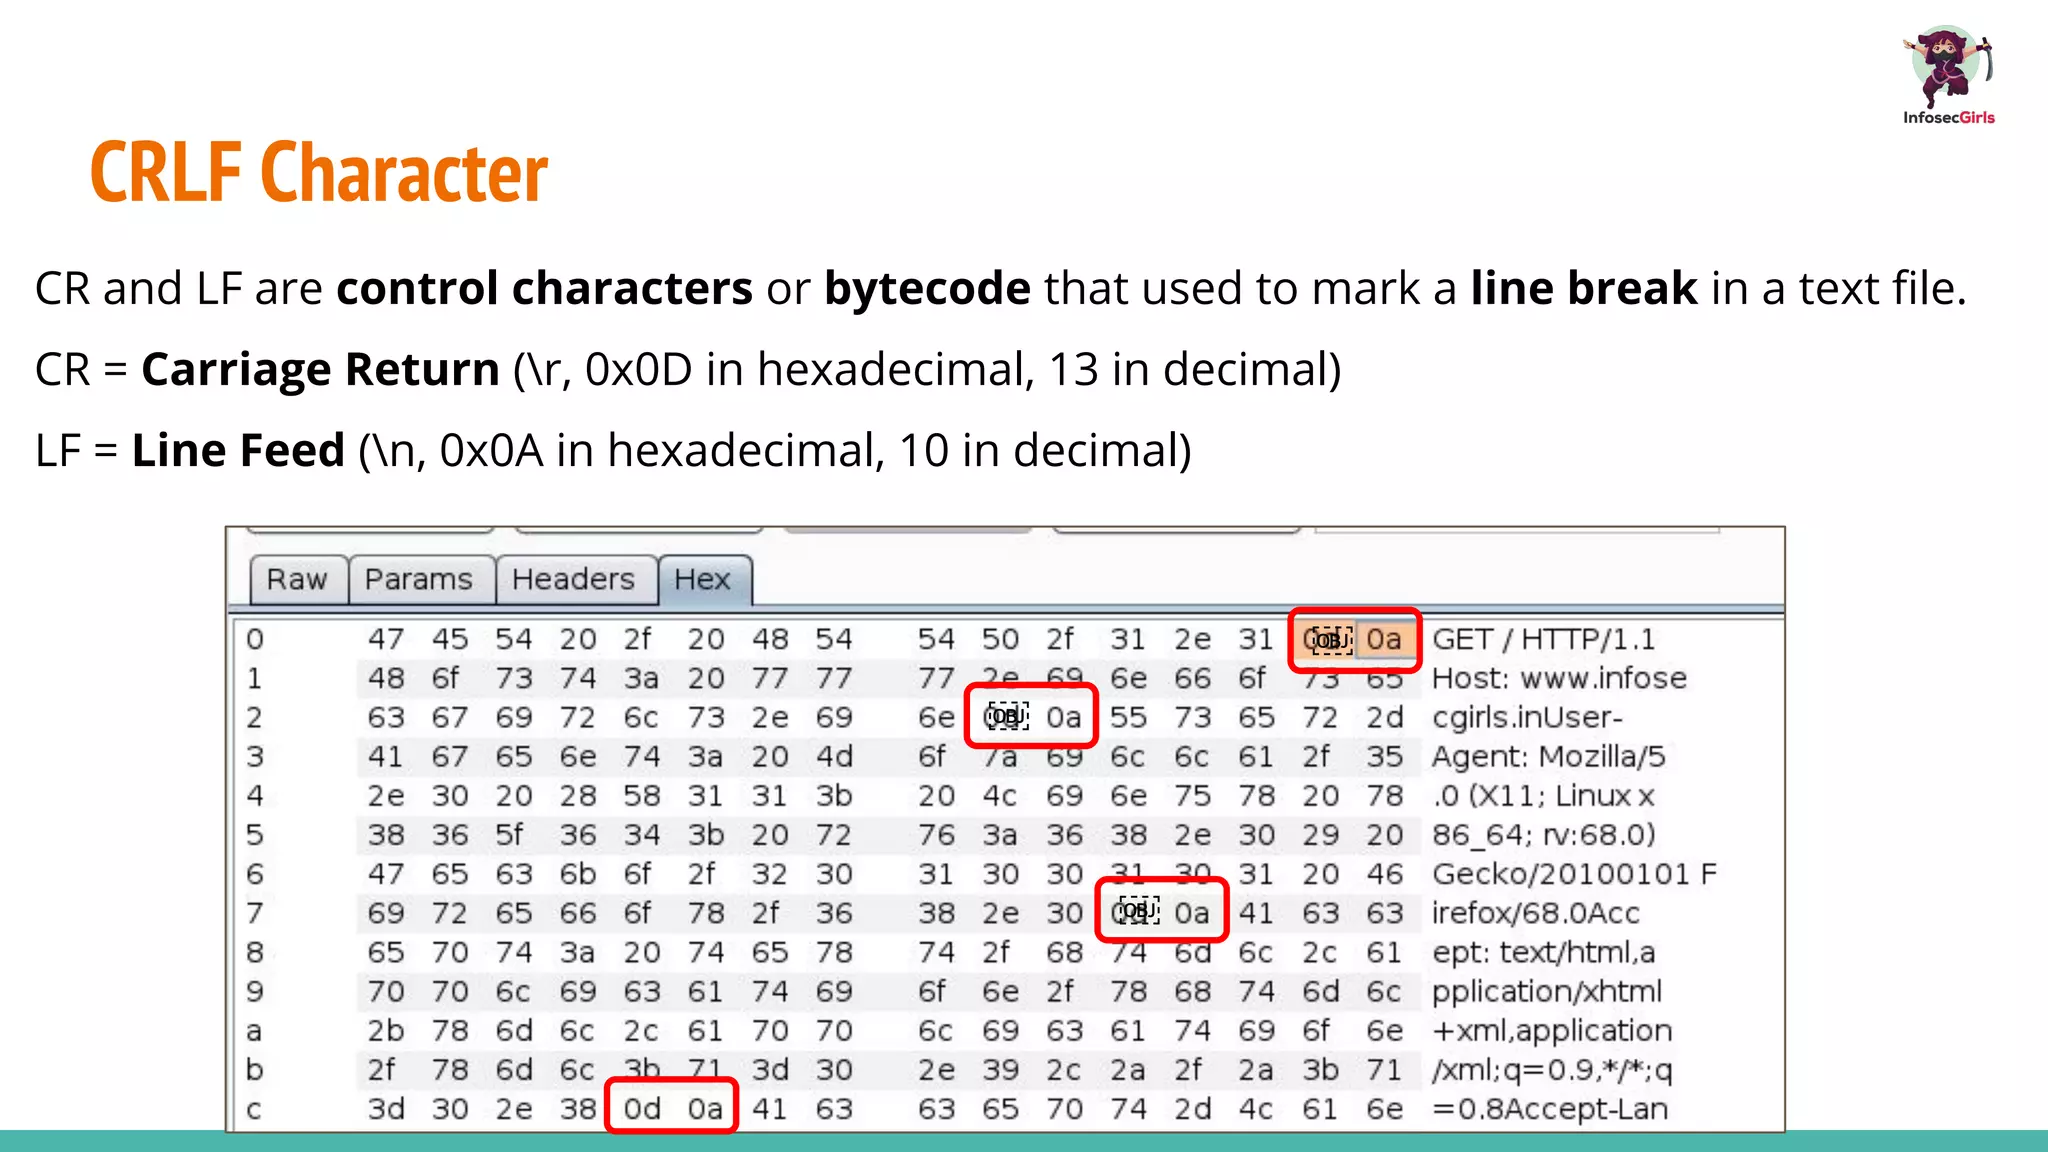
Task: Switch to the Raw tab
Action: (x=297, y=579)
